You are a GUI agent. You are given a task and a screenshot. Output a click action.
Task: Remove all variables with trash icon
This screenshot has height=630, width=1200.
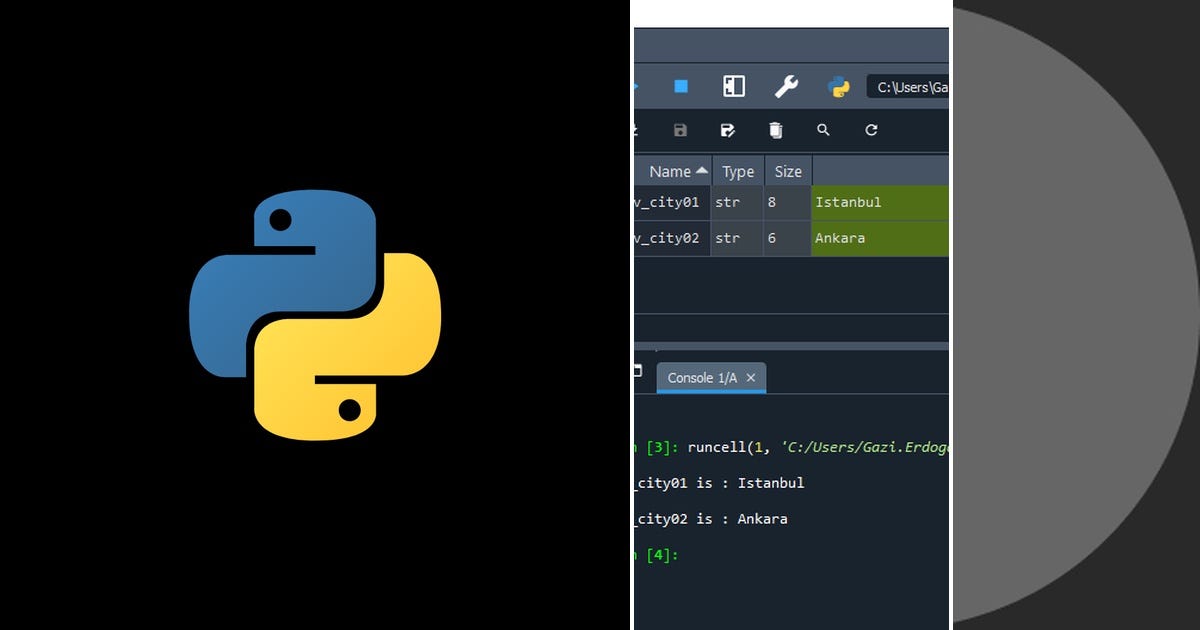coord(775,130)
